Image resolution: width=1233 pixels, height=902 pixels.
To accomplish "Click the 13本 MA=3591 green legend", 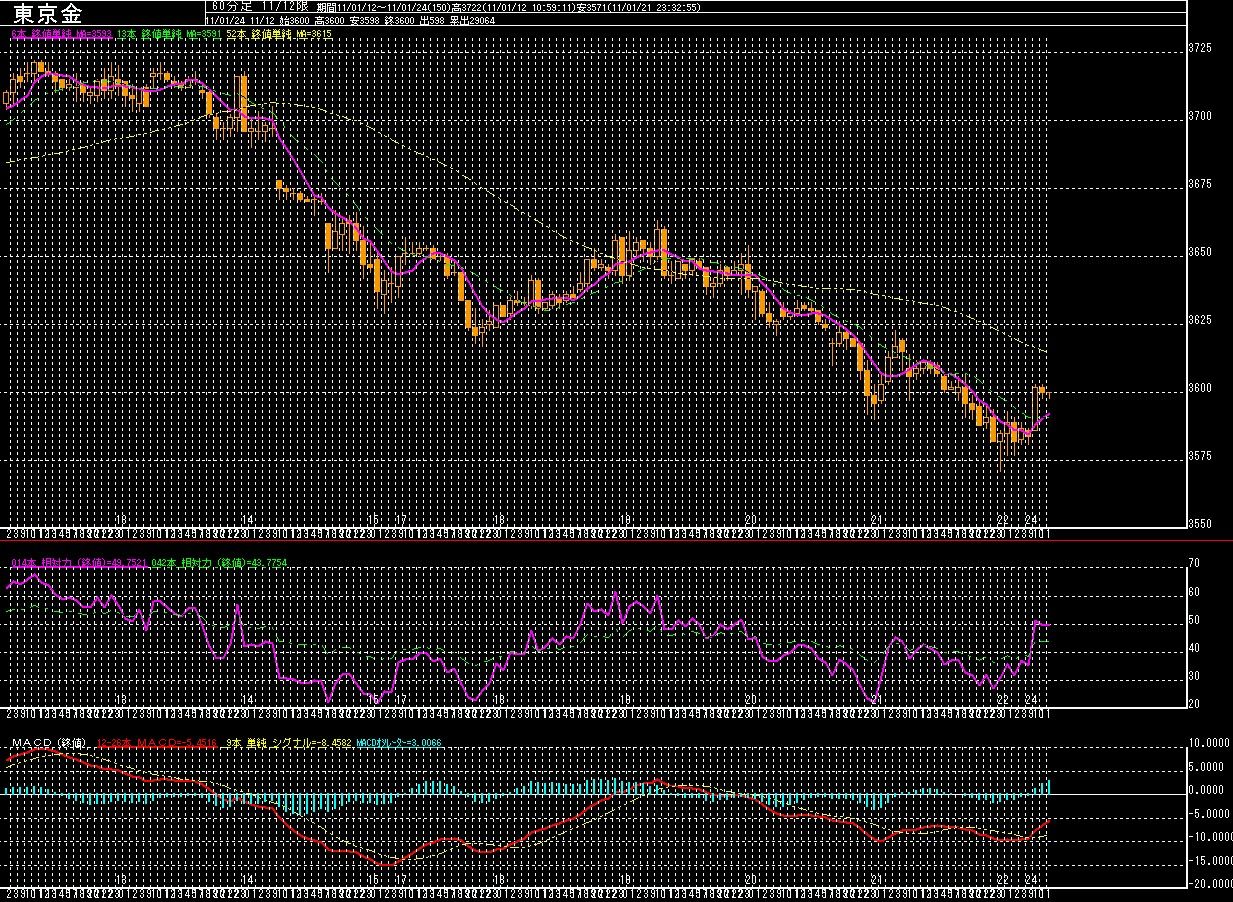I will (168, 34).
